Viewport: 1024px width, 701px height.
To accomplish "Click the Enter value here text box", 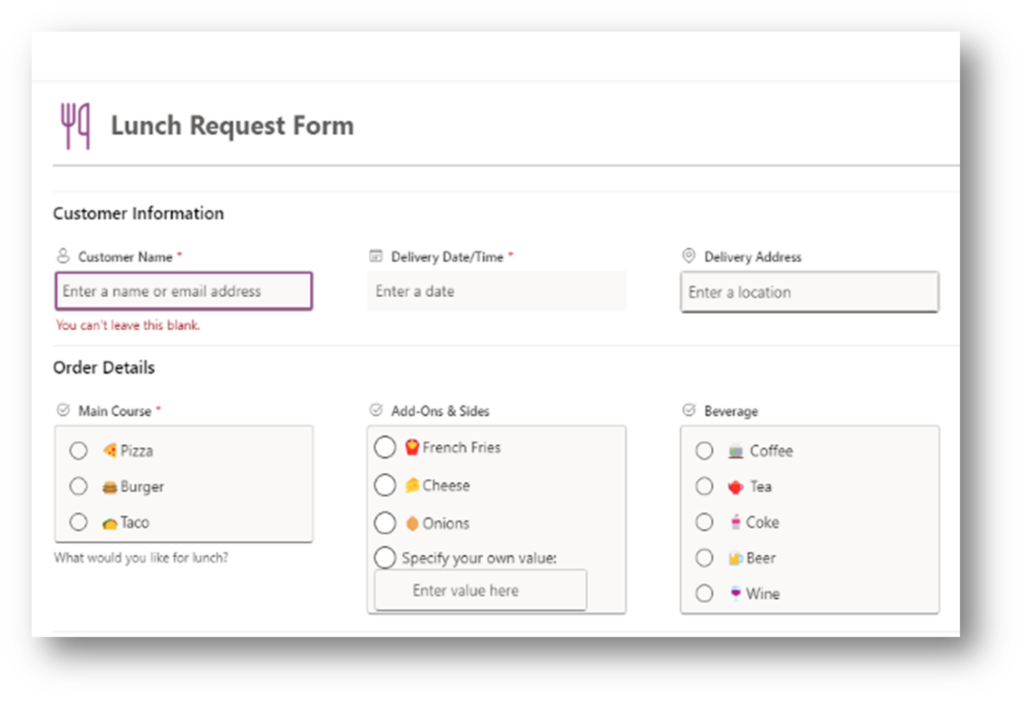I will click(x=480, y=590).
